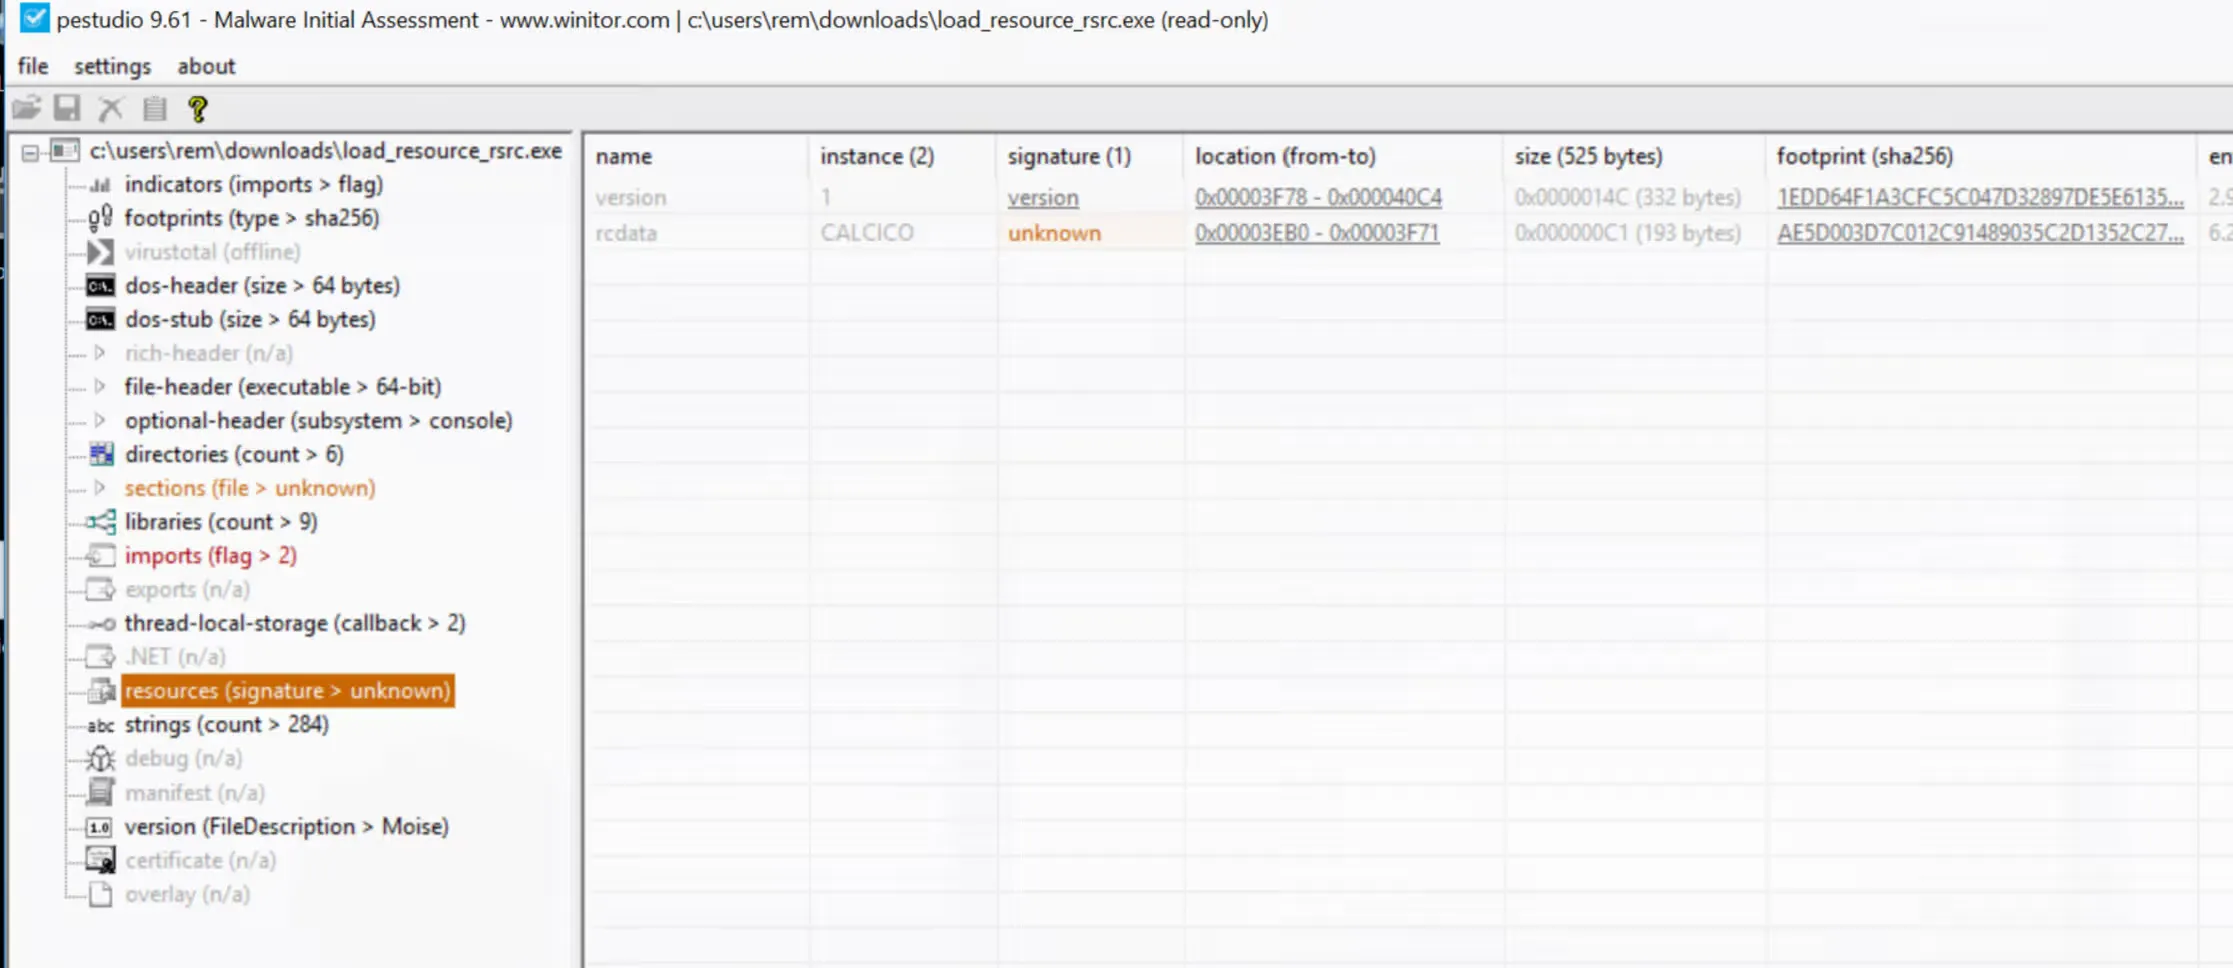Click the directories grid icon
The height and width of the screenshot is (968, 2233).
coord(100,454)
